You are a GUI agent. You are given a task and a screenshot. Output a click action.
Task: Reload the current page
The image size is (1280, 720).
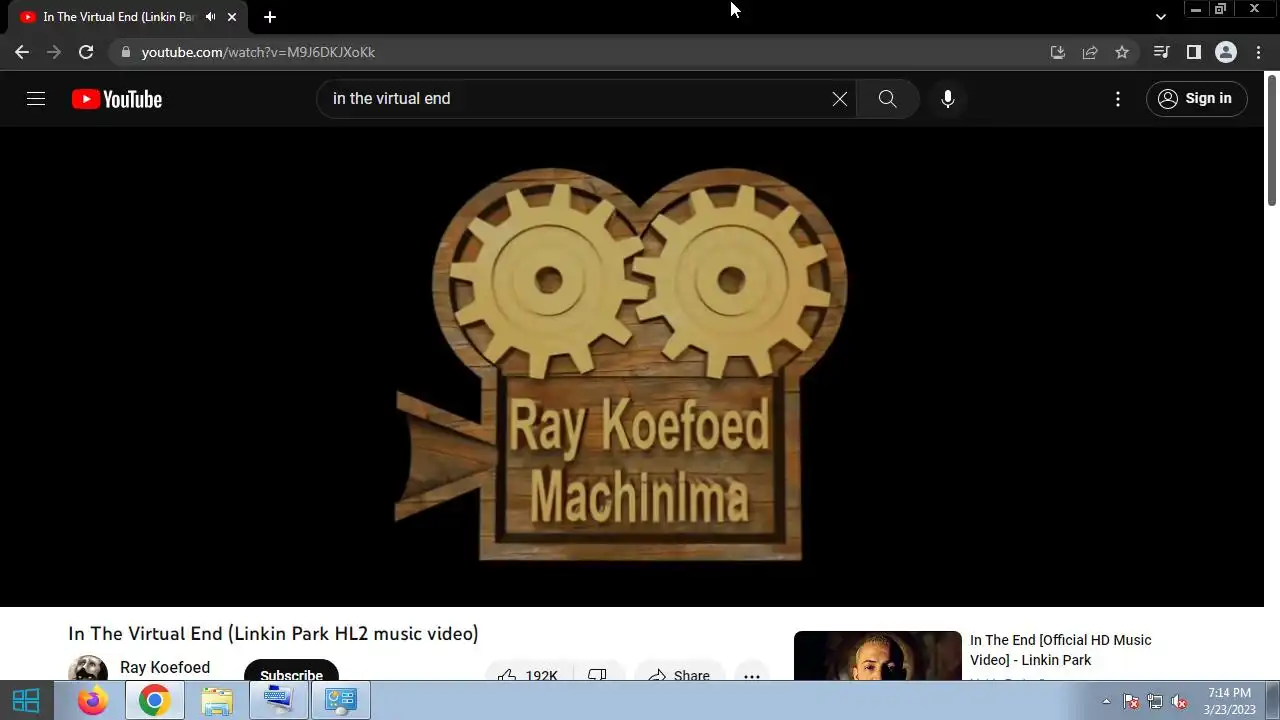point(86,52)
